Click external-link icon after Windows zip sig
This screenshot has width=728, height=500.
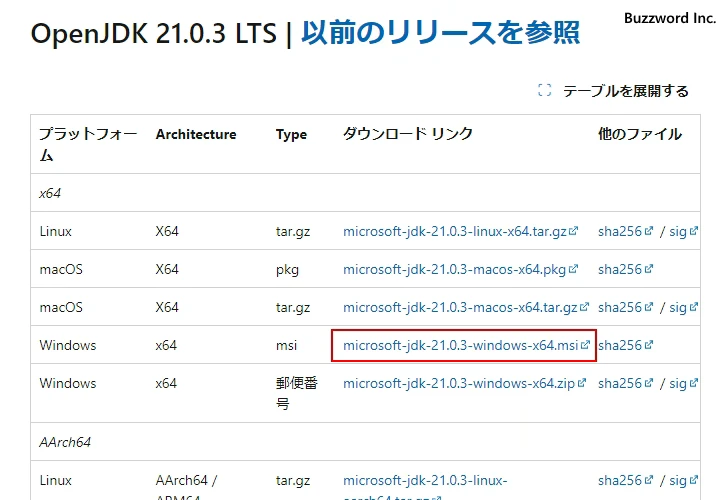point(694,383)
